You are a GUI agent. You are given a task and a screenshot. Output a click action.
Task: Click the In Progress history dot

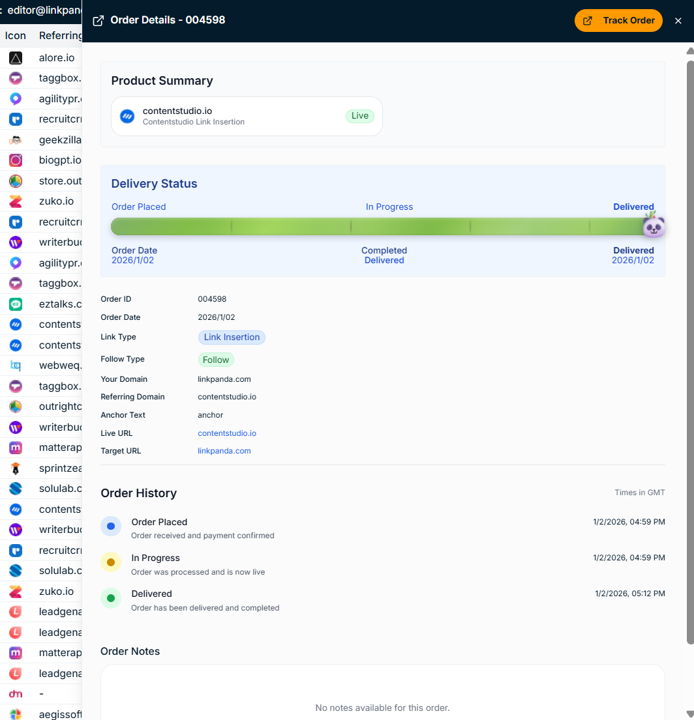[x=111, y=562]
